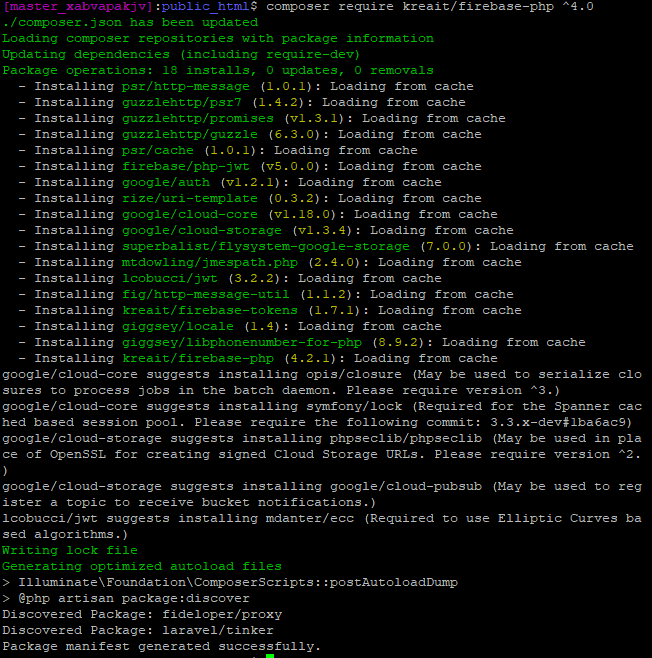
Task: Click package name 'guzzlehttp/guzzle'
Action: (190, 134)
